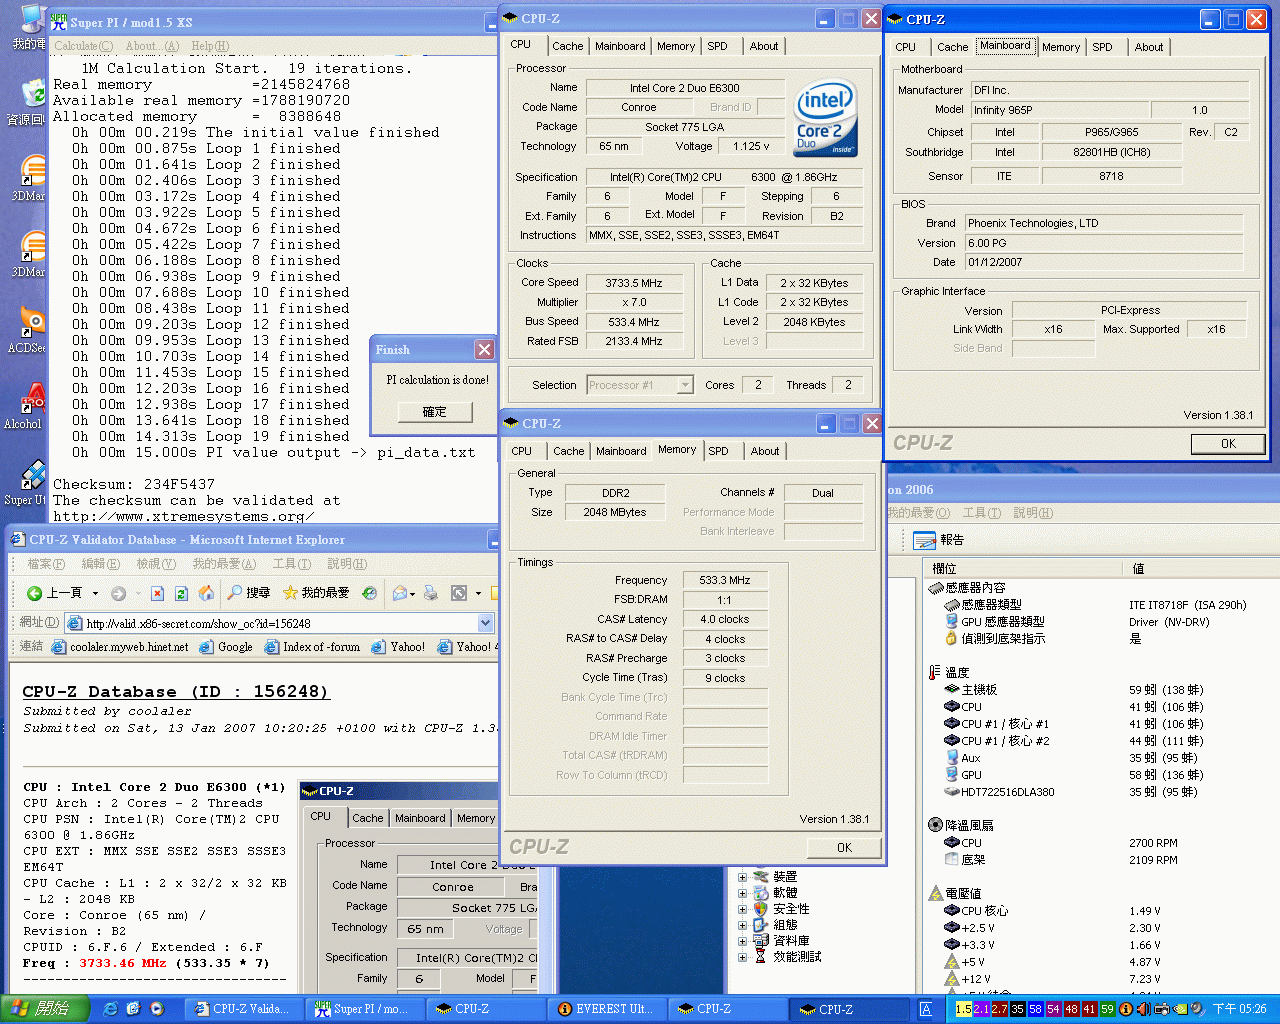Click the IE Print icon

tap(430, 593)
